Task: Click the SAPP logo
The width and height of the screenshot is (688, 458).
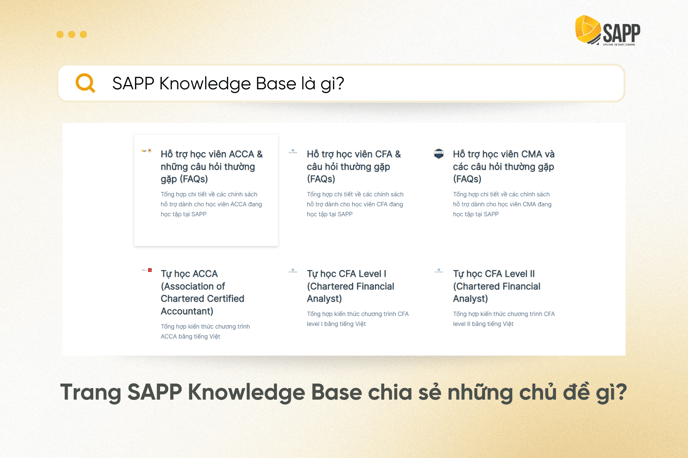Action: [x=607, y=30]
